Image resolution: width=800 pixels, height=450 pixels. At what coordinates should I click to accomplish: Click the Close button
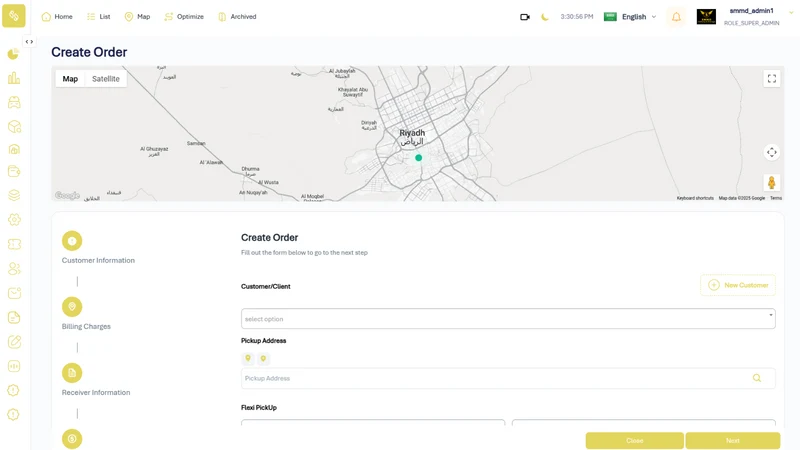pyautogui.click(x=635, y=440)
